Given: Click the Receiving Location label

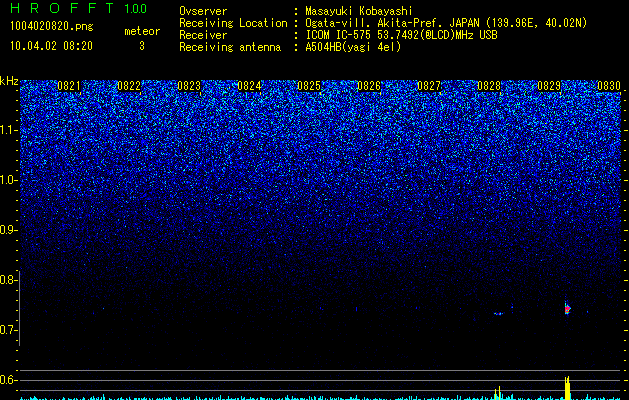Looking at the screenshot, I should pos(233,23).
